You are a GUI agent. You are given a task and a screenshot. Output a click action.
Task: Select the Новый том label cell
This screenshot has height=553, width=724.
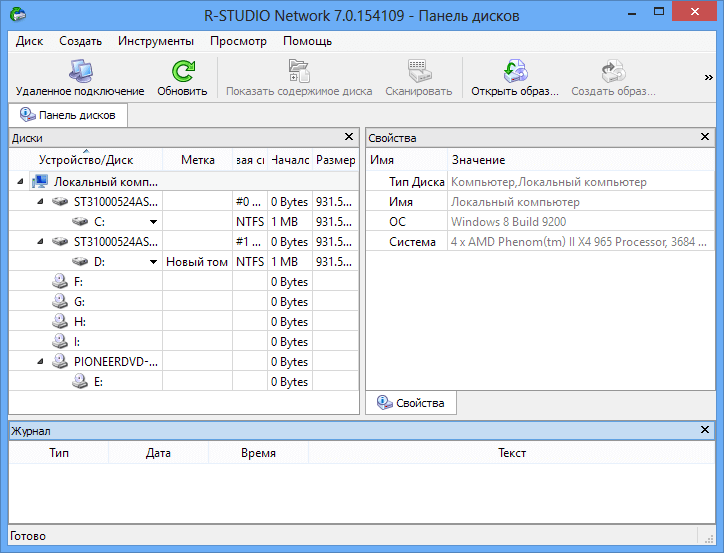coord(197,262)
